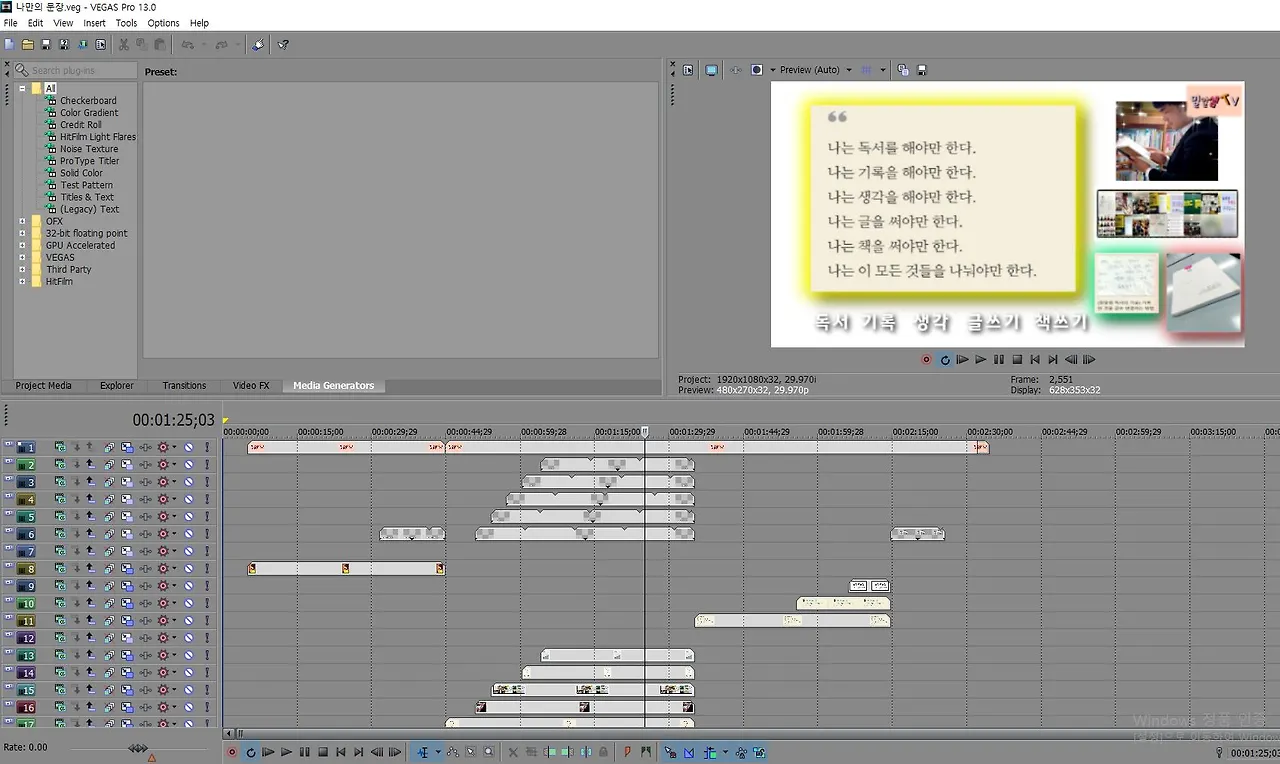This screenshot has height=764, width=1280.
Task: Click the record button in the timeline transport
Action: tap(232, 752)
